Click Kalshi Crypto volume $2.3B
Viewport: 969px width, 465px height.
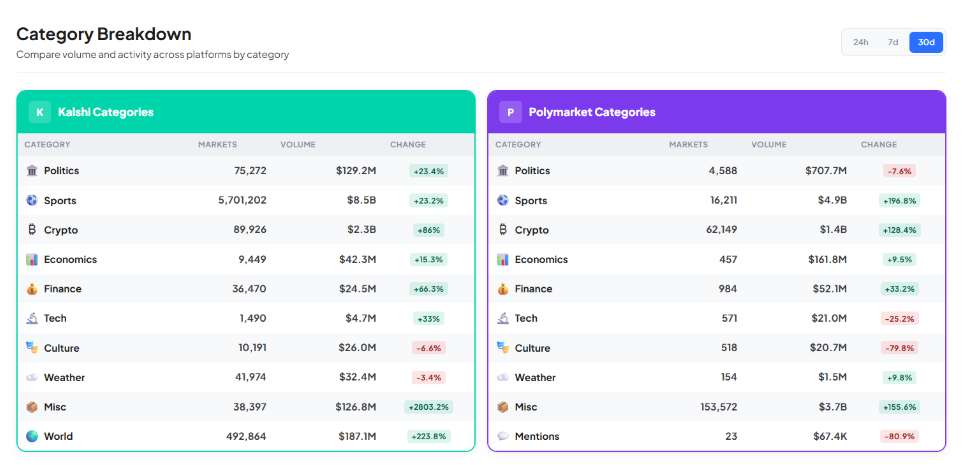(x=362, y=230)
